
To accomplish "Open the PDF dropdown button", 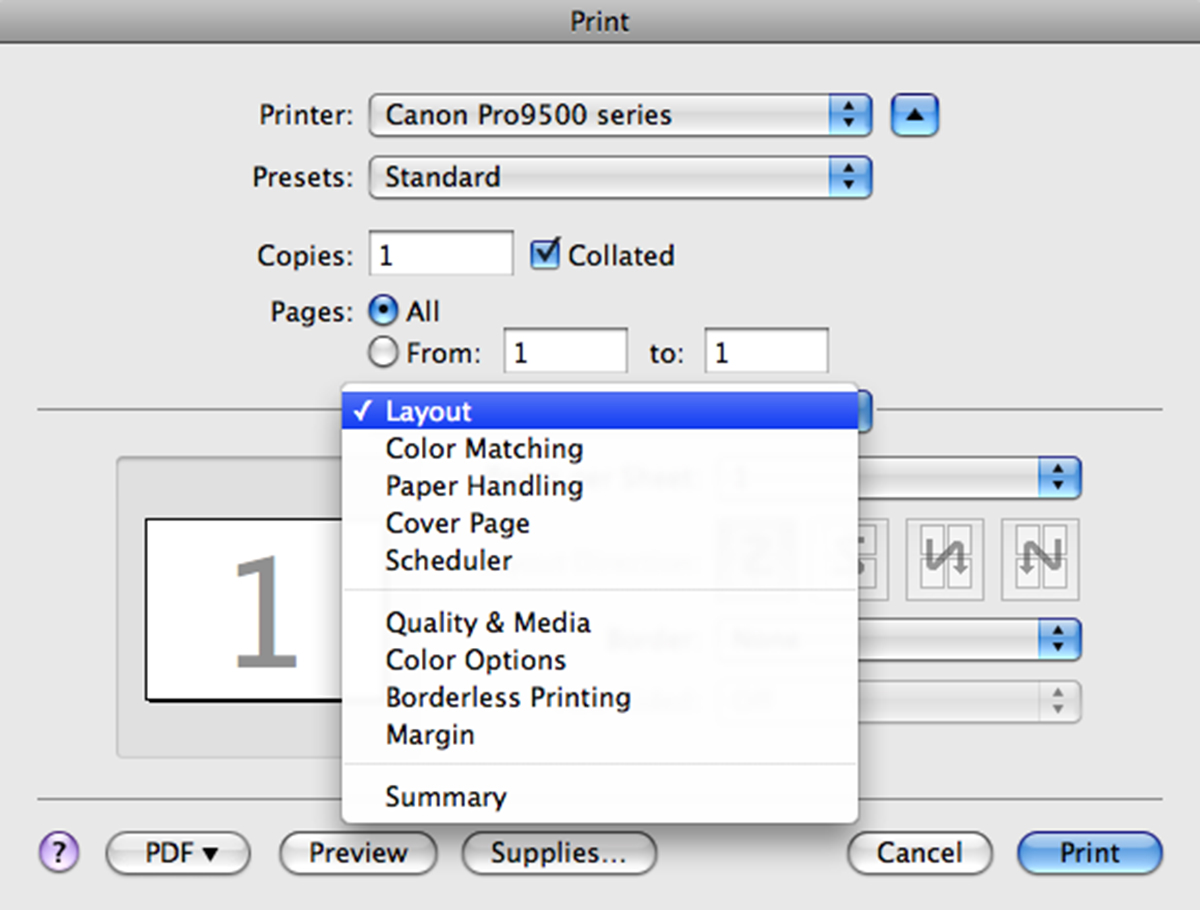I will click(178, 853).
